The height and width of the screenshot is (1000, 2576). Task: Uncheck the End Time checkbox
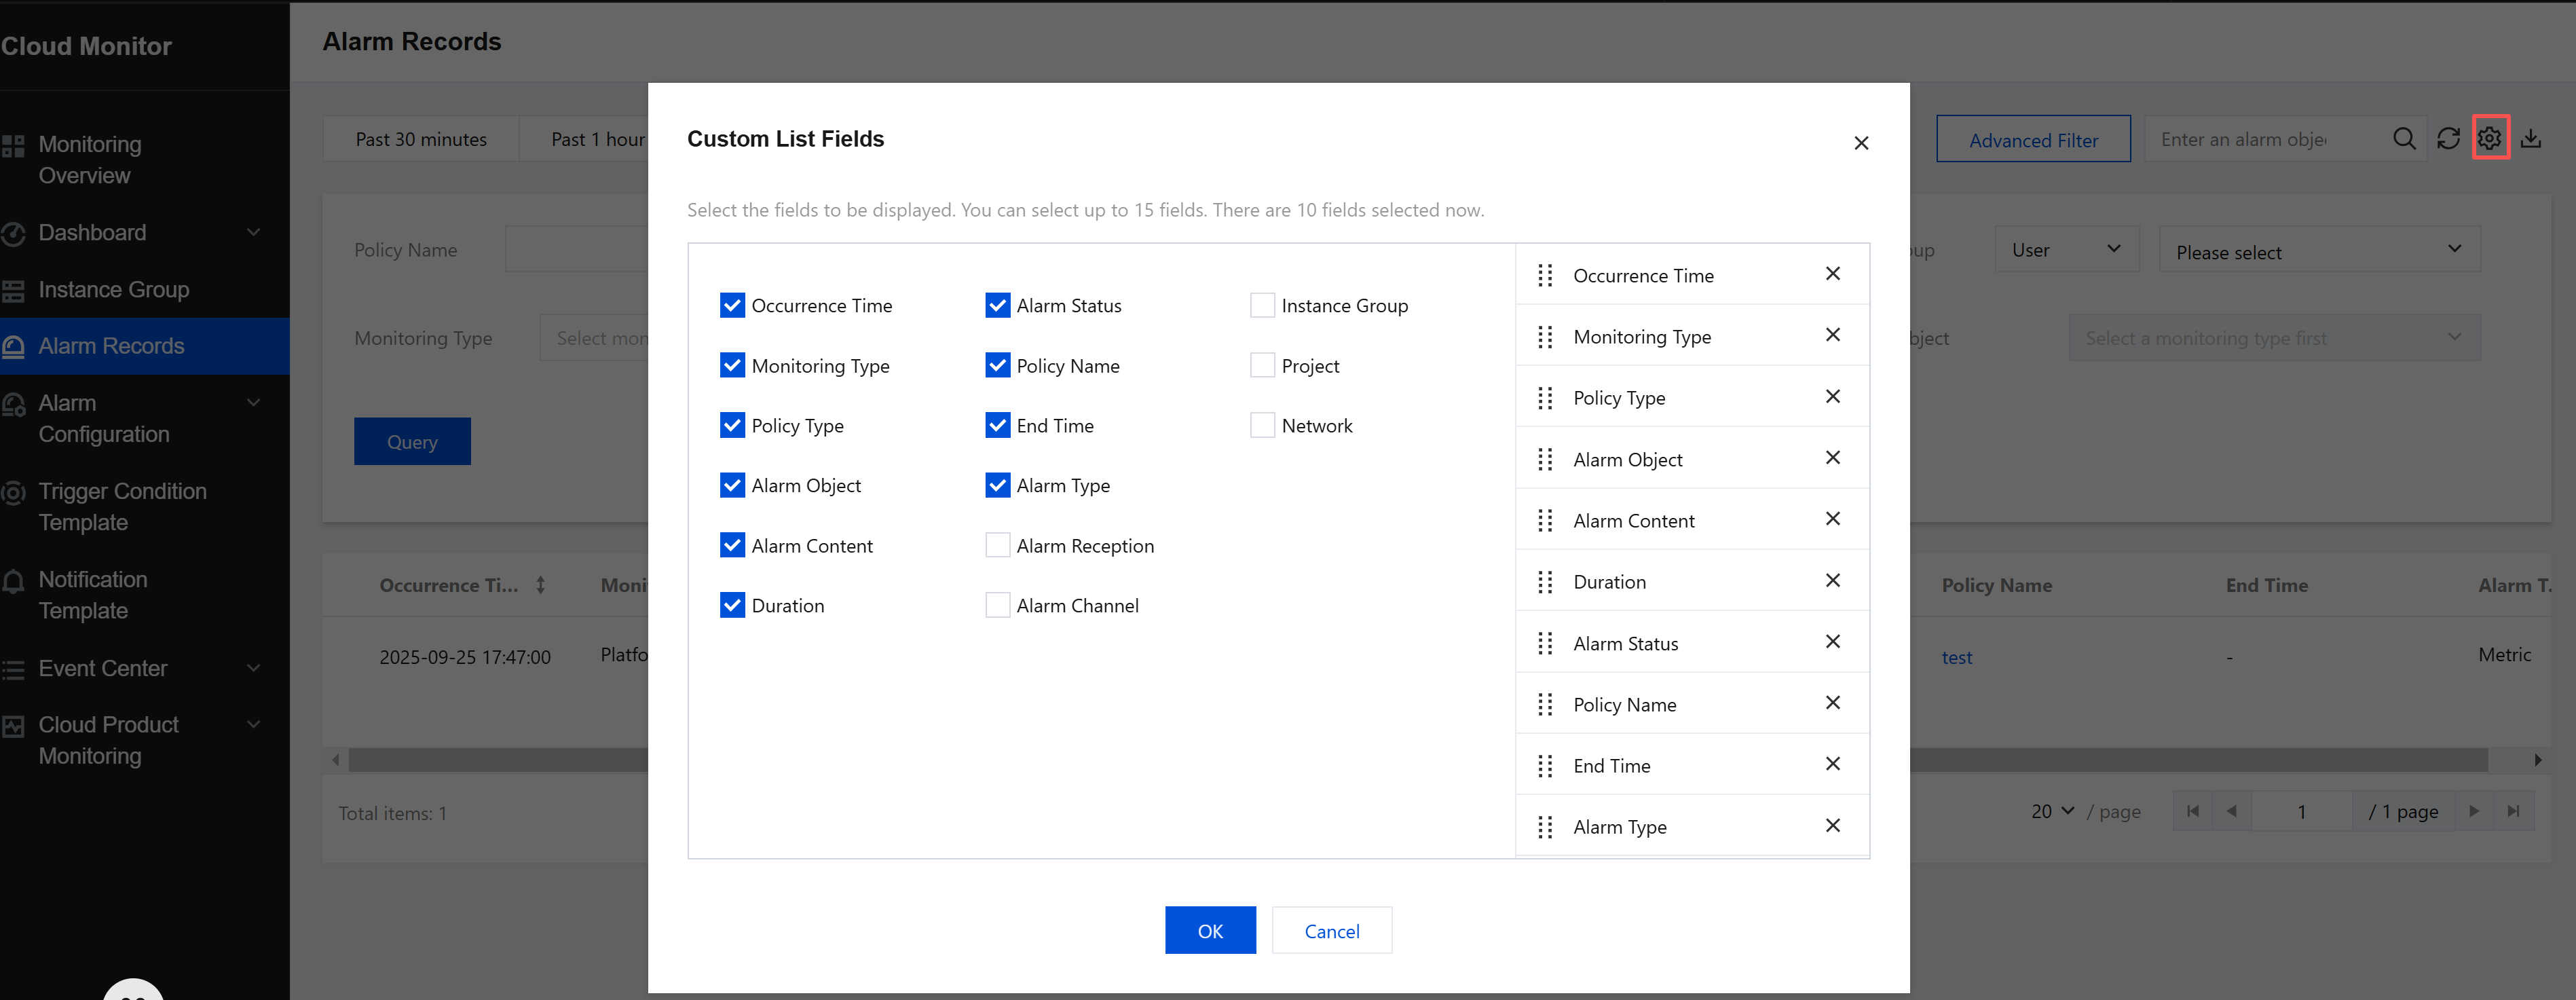(x=997, y=425)
